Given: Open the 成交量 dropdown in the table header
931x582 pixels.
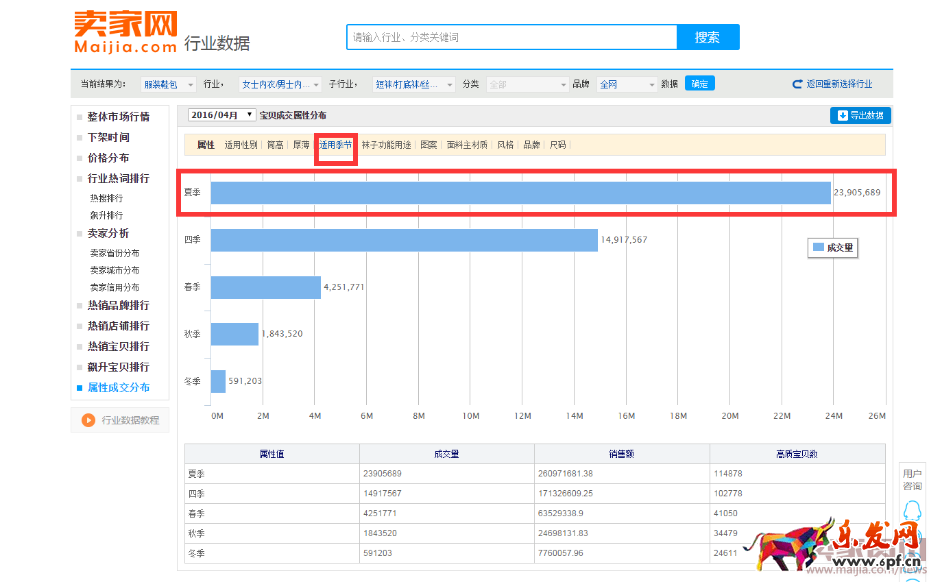Looking at the screenshot, I should pyautogui.click(x=447, y=453).
